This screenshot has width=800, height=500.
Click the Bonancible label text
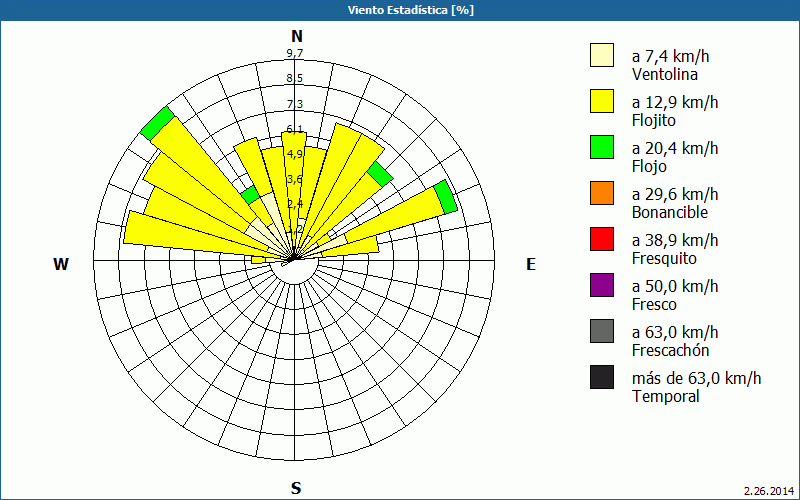(x=670, y=212)
